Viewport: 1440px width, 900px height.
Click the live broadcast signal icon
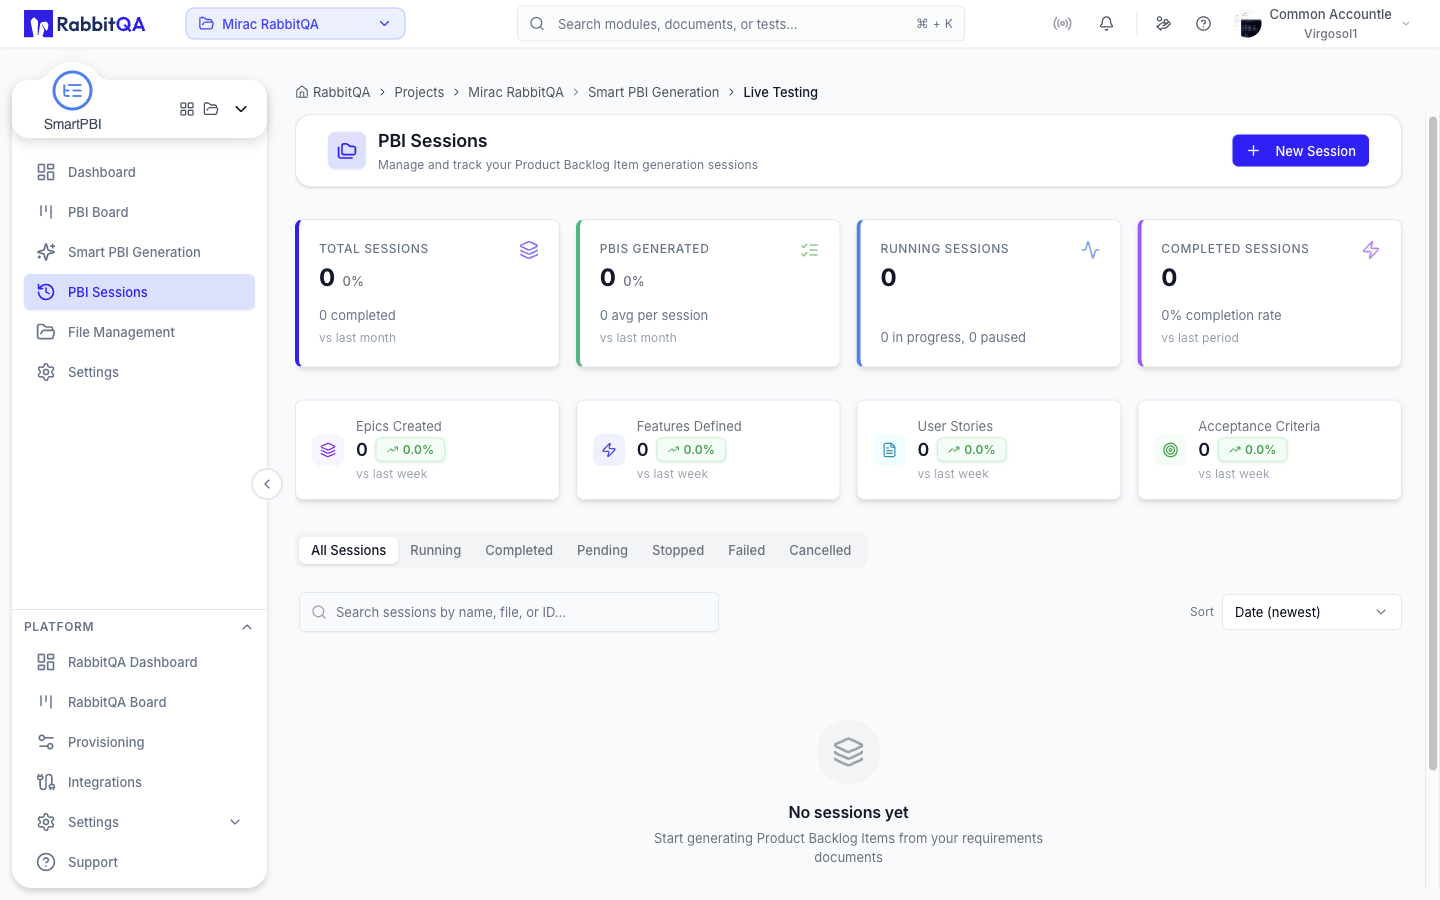coord(1062,24)
